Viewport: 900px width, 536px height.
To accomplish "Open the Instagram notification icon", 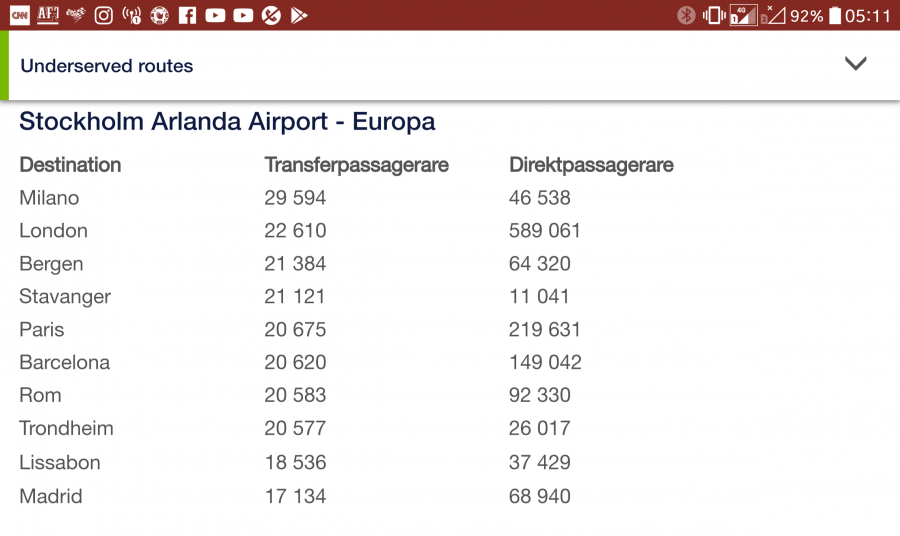I will pyautogui.click(x=104, y=15).
